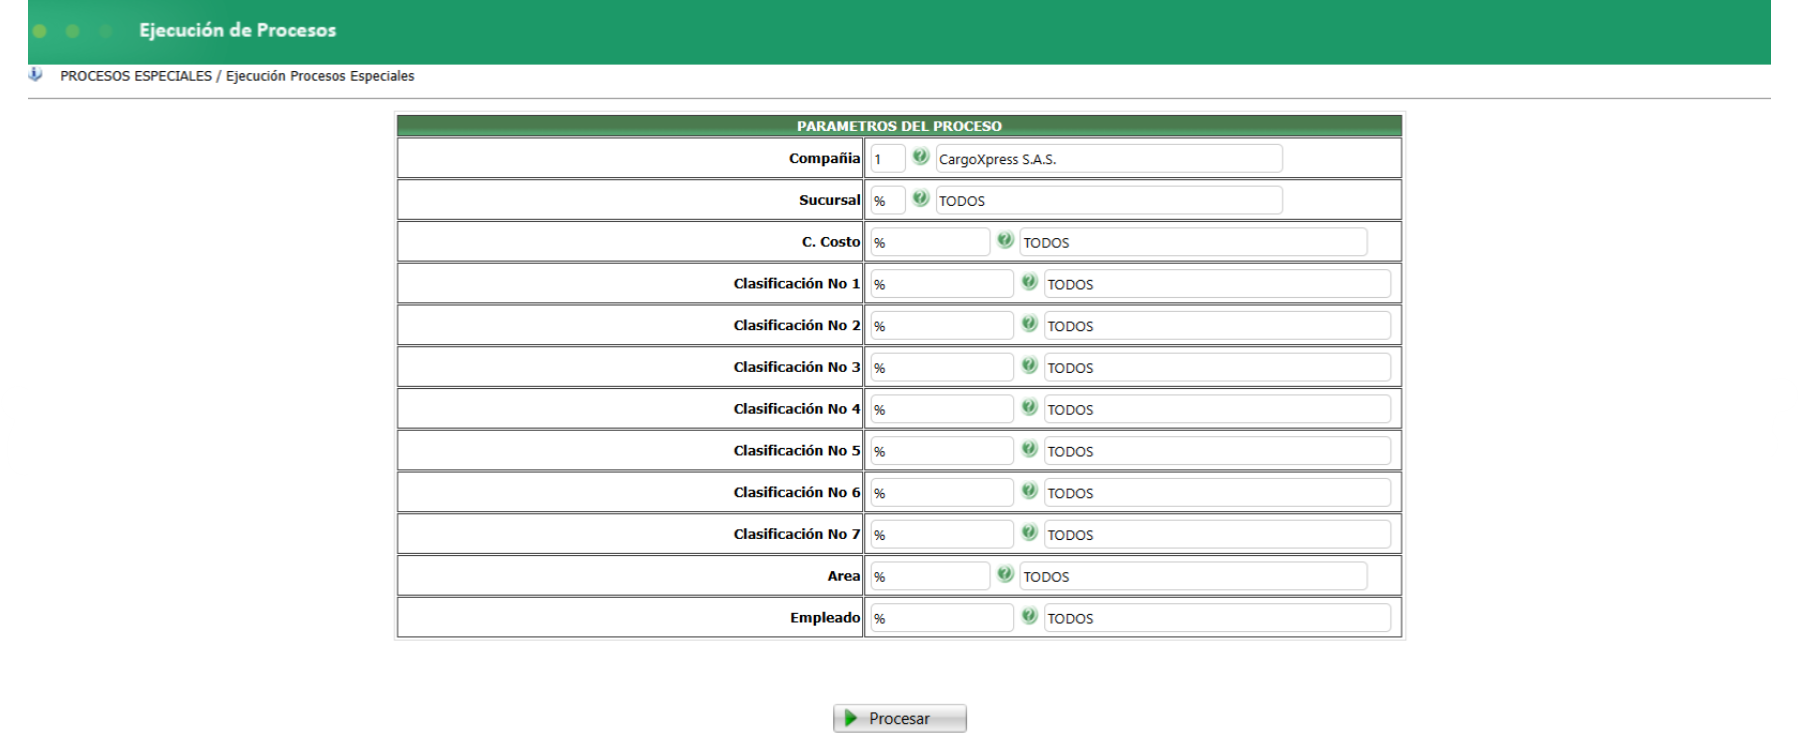Click the Sucursal label
The image size is (1798, 751).
tap(829, 200)
